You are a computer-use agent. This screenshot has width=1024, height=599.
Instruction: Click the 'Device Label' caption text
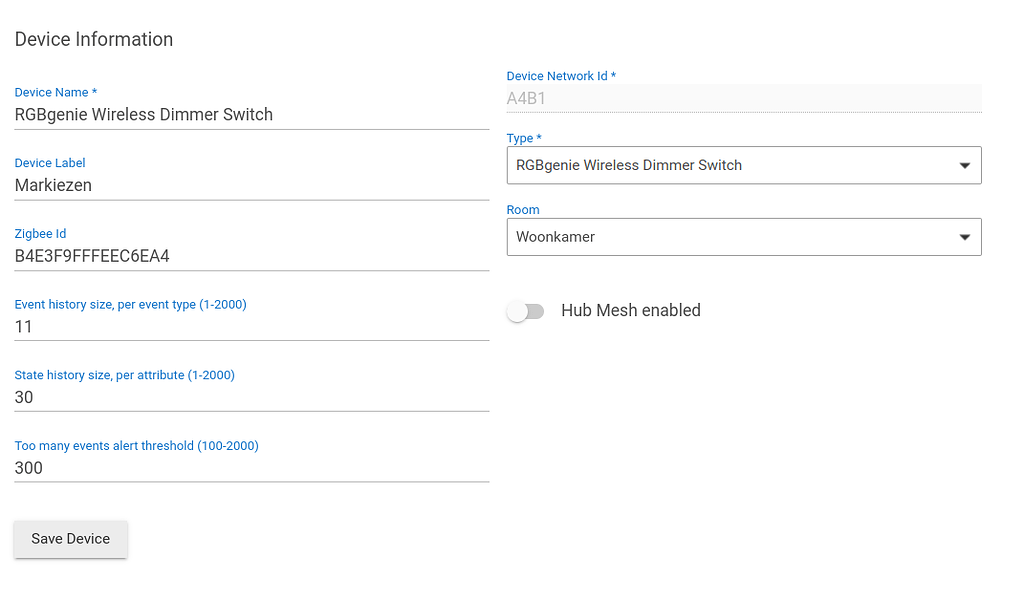[x=50, y=163]
